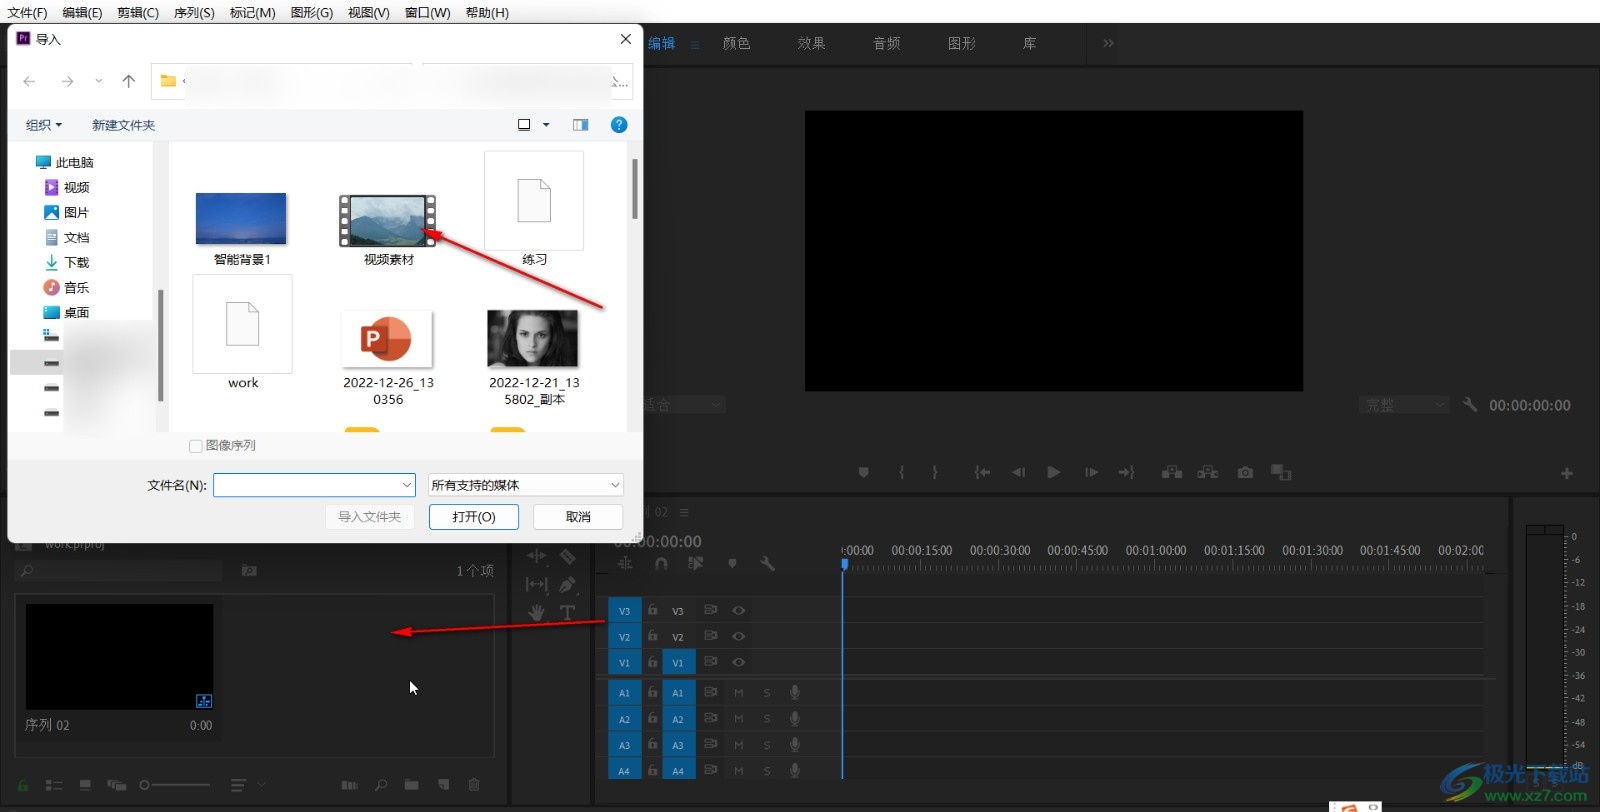Adjust project panel thumbnail zoom slider
Viewport: 1600px width, 812px height.
click(x=175, y=785)
